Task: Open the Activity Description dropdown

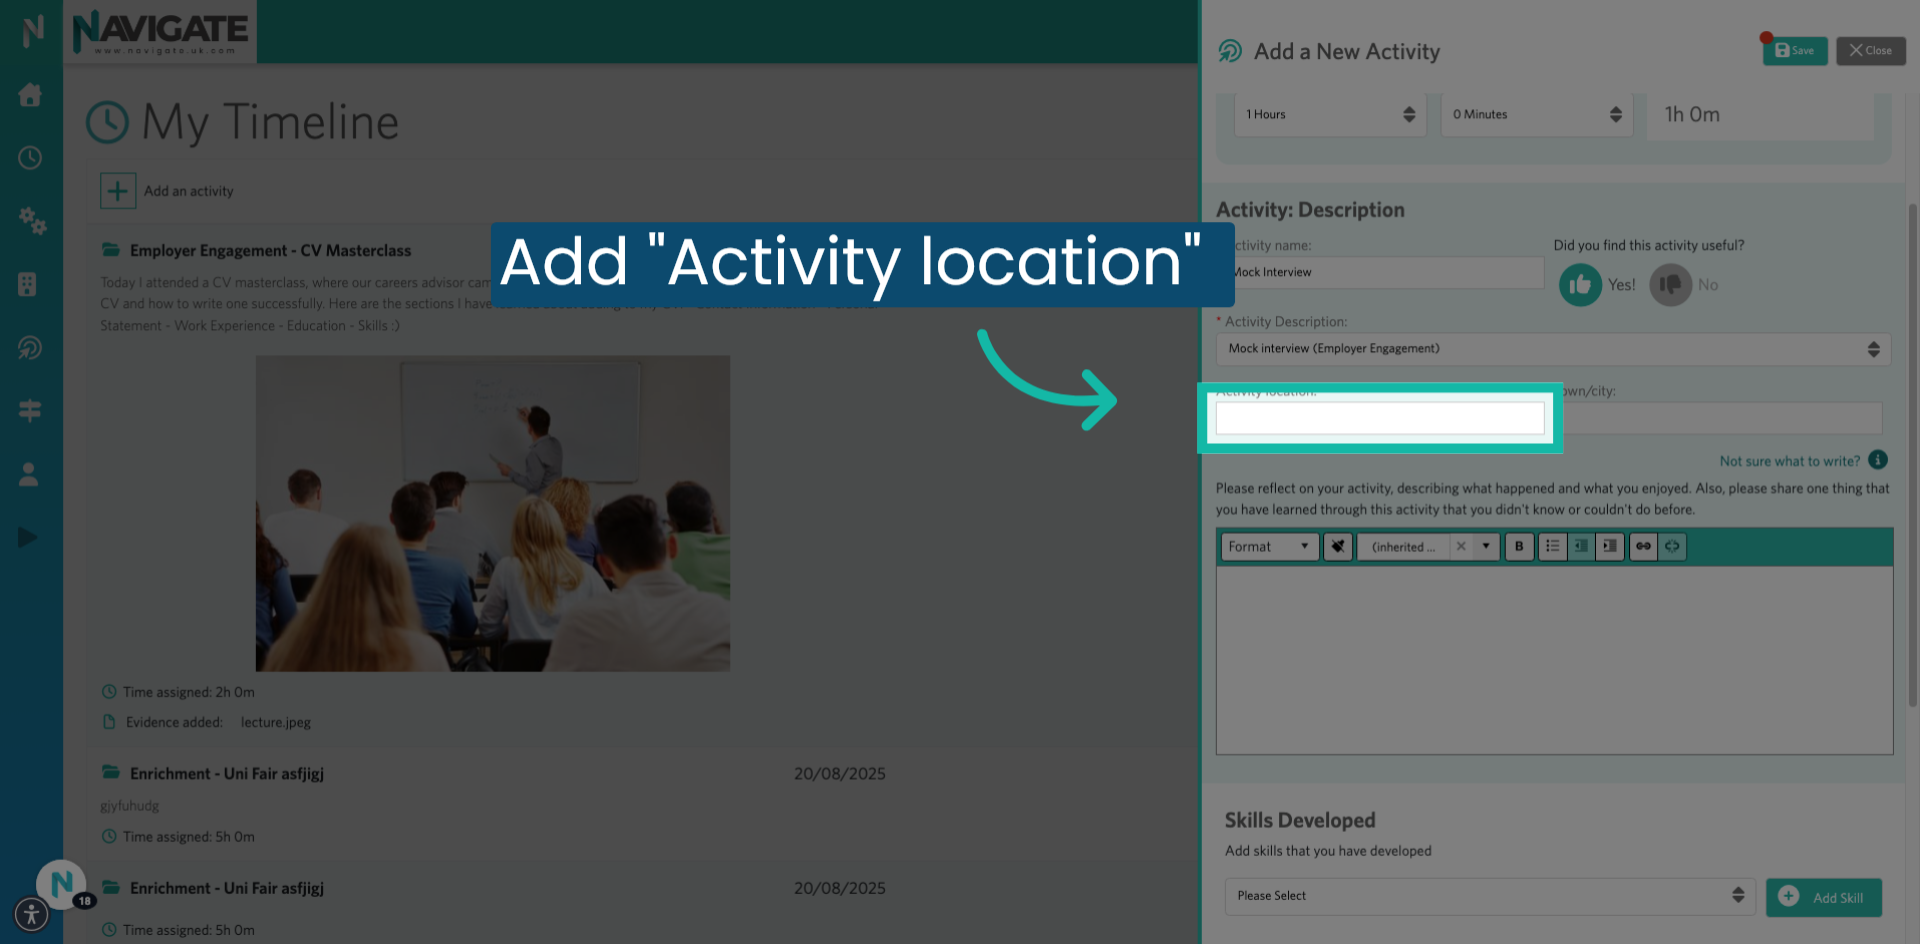Action: pos(1553,348)
